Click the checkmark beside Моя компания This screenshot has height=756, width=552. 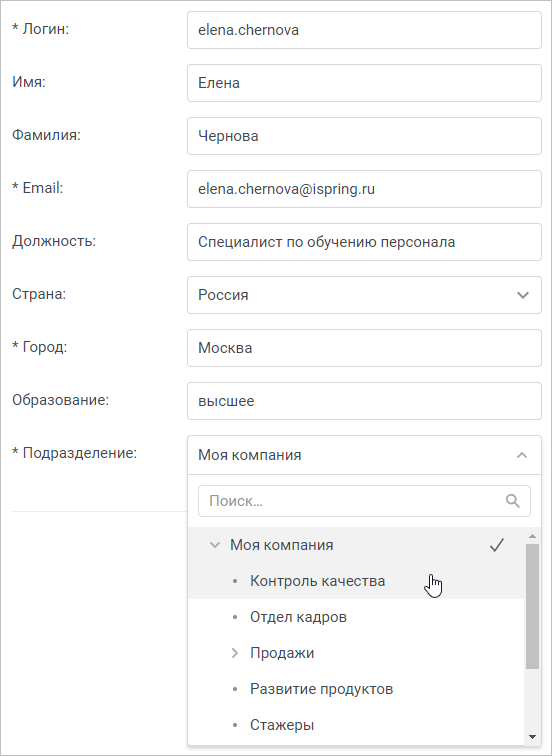tap(497, 545)
